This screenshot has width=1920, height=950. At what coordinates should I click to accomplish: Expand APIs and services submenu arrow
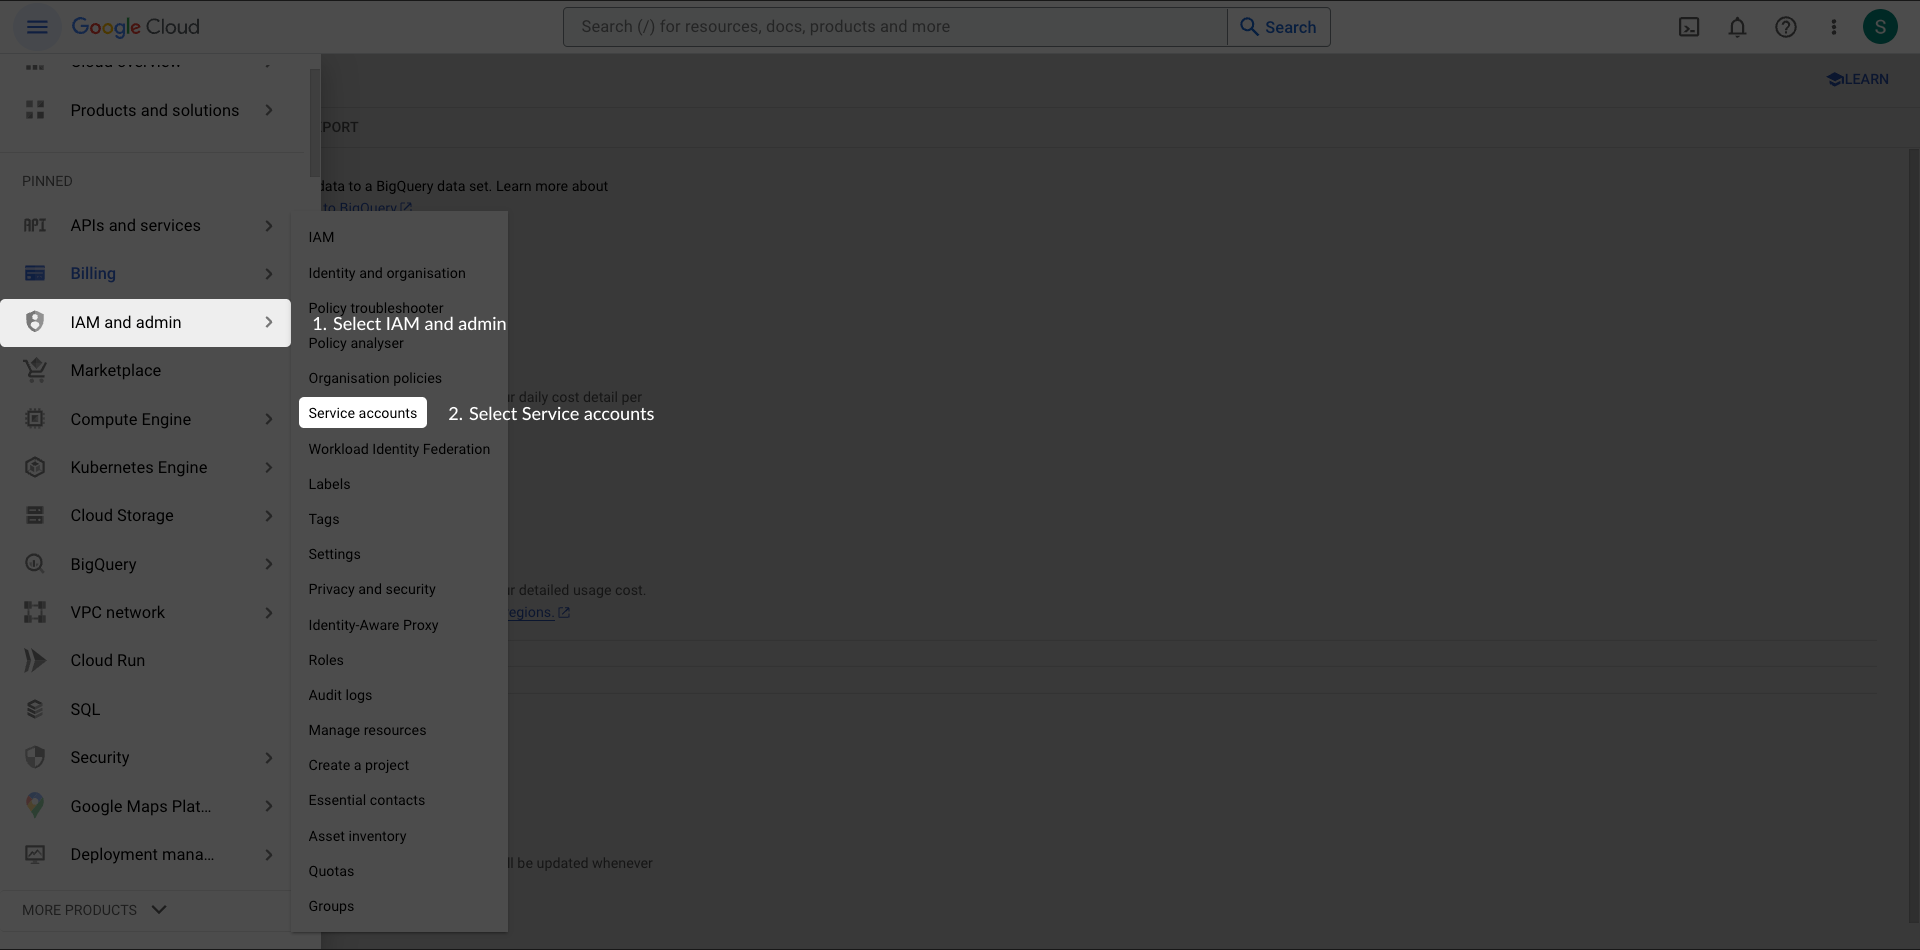[269, 225]
